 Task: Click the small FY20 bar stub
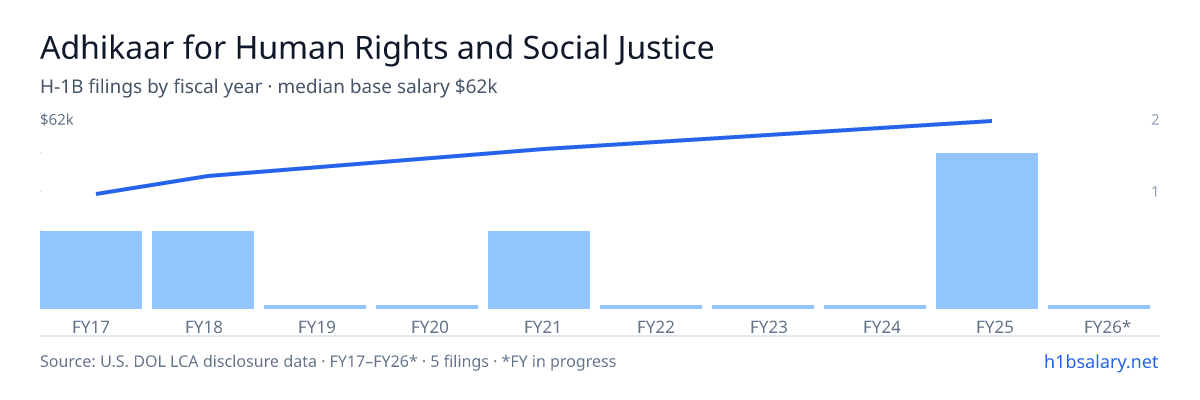click(x=427, y=307)
